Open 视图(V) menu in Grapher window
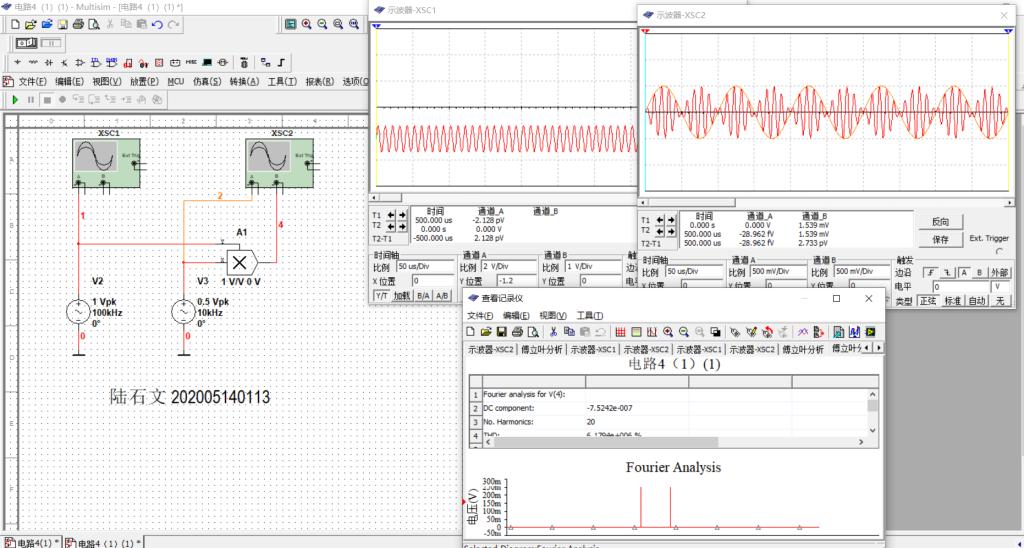Screen dimensions: 1024x548 point(553,315)
